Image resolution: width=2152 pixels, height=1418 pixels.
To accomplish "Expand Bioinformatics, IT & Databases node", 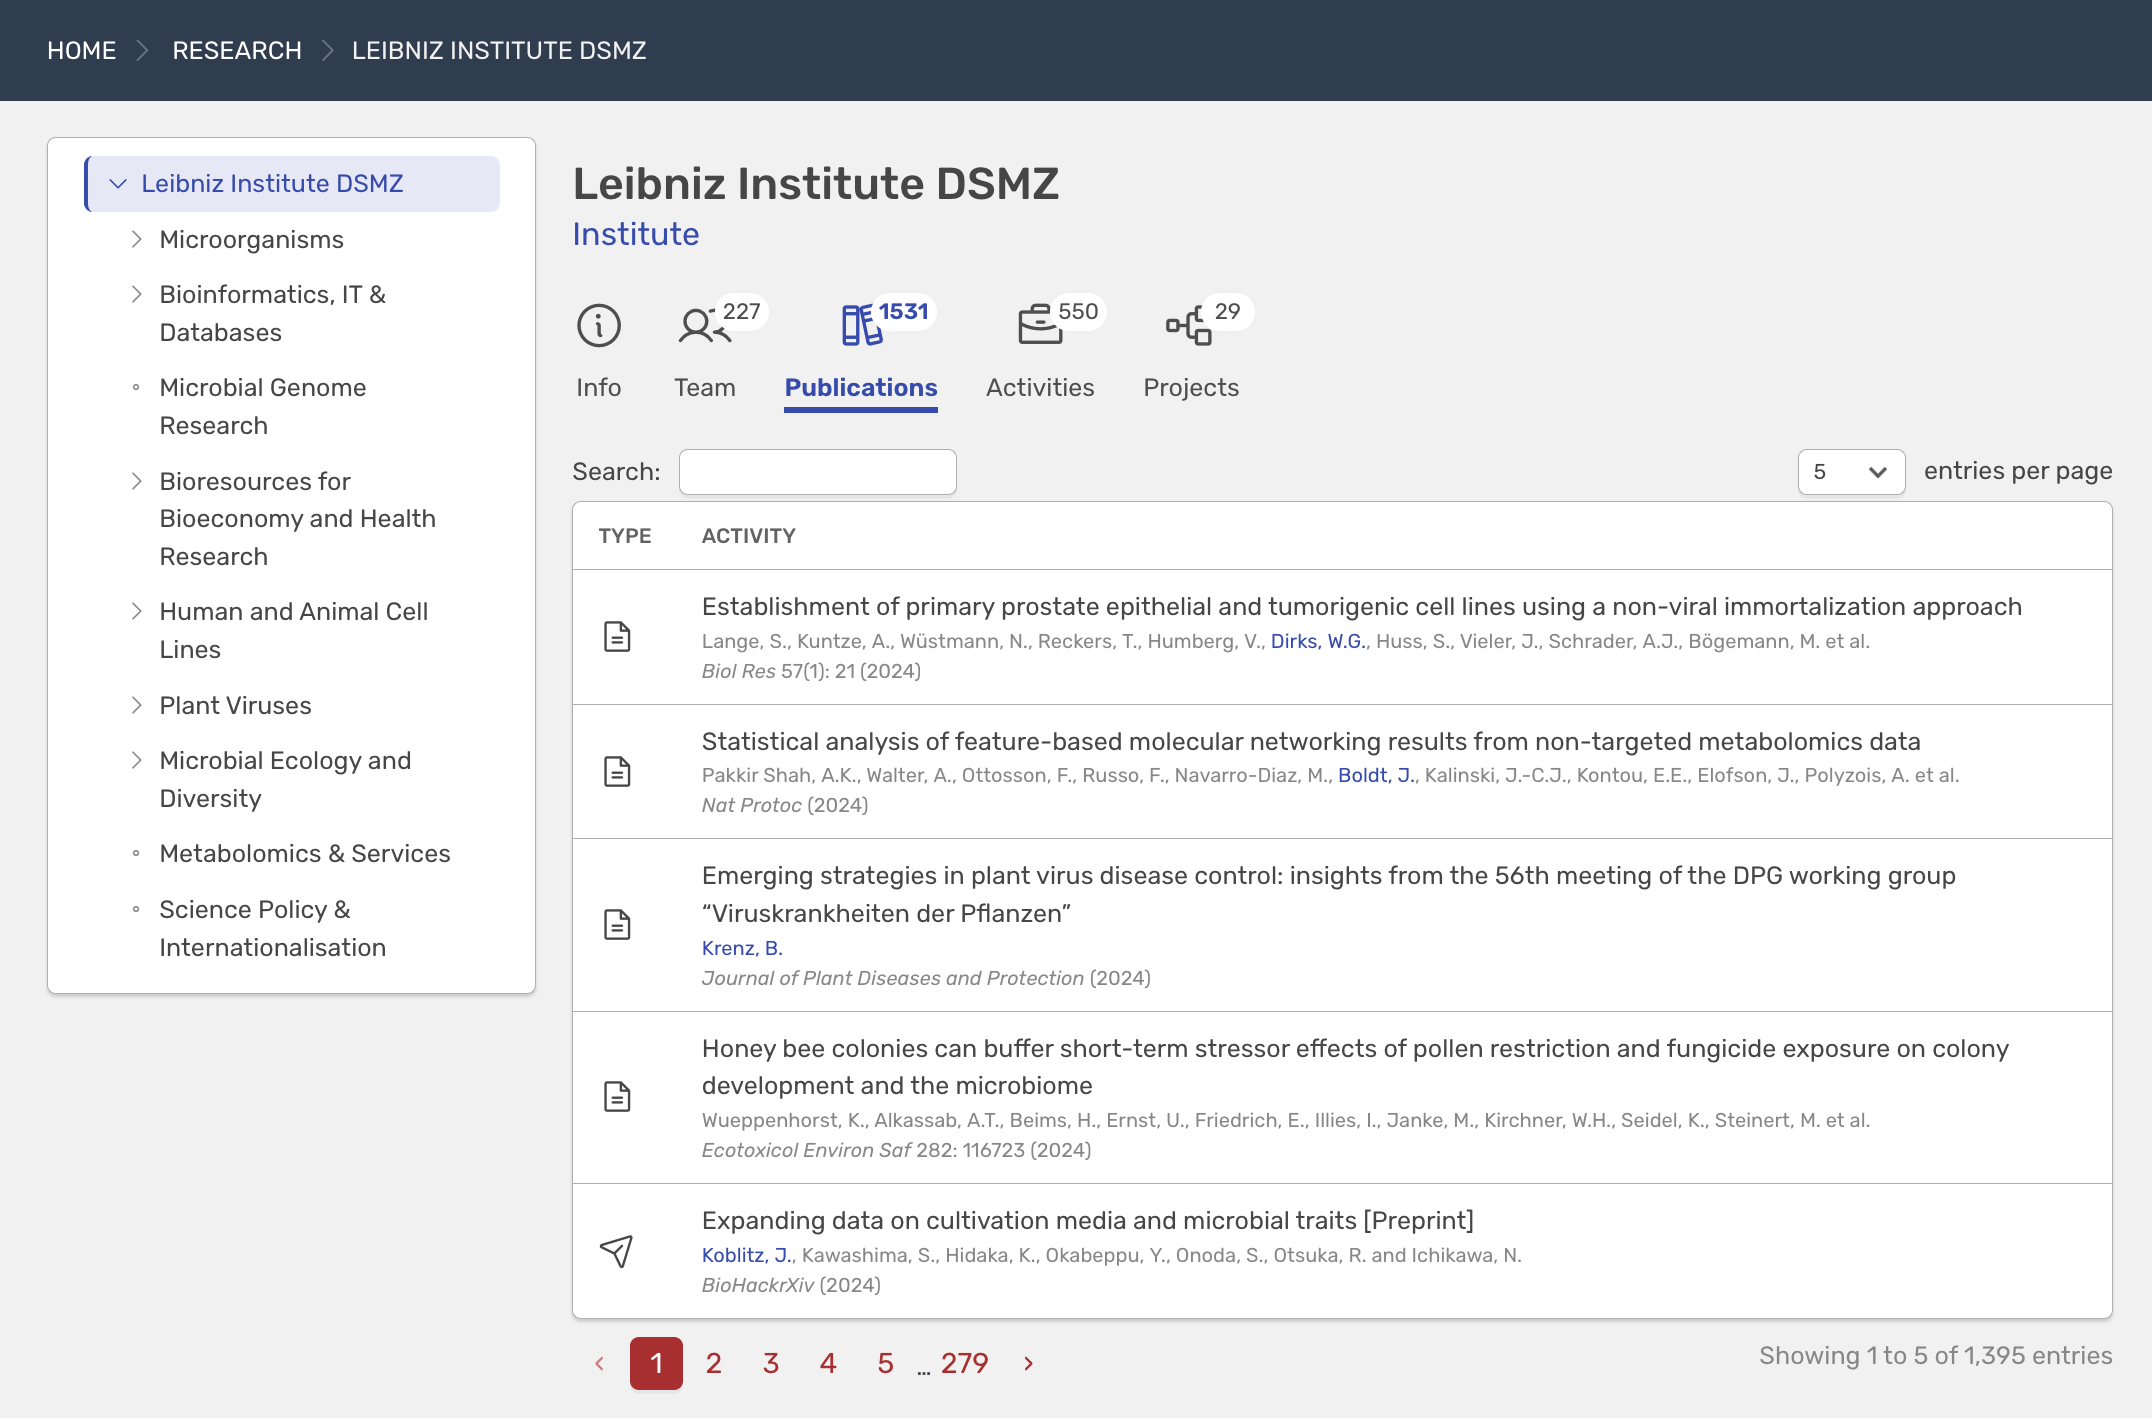I will [x=137, y=294].
